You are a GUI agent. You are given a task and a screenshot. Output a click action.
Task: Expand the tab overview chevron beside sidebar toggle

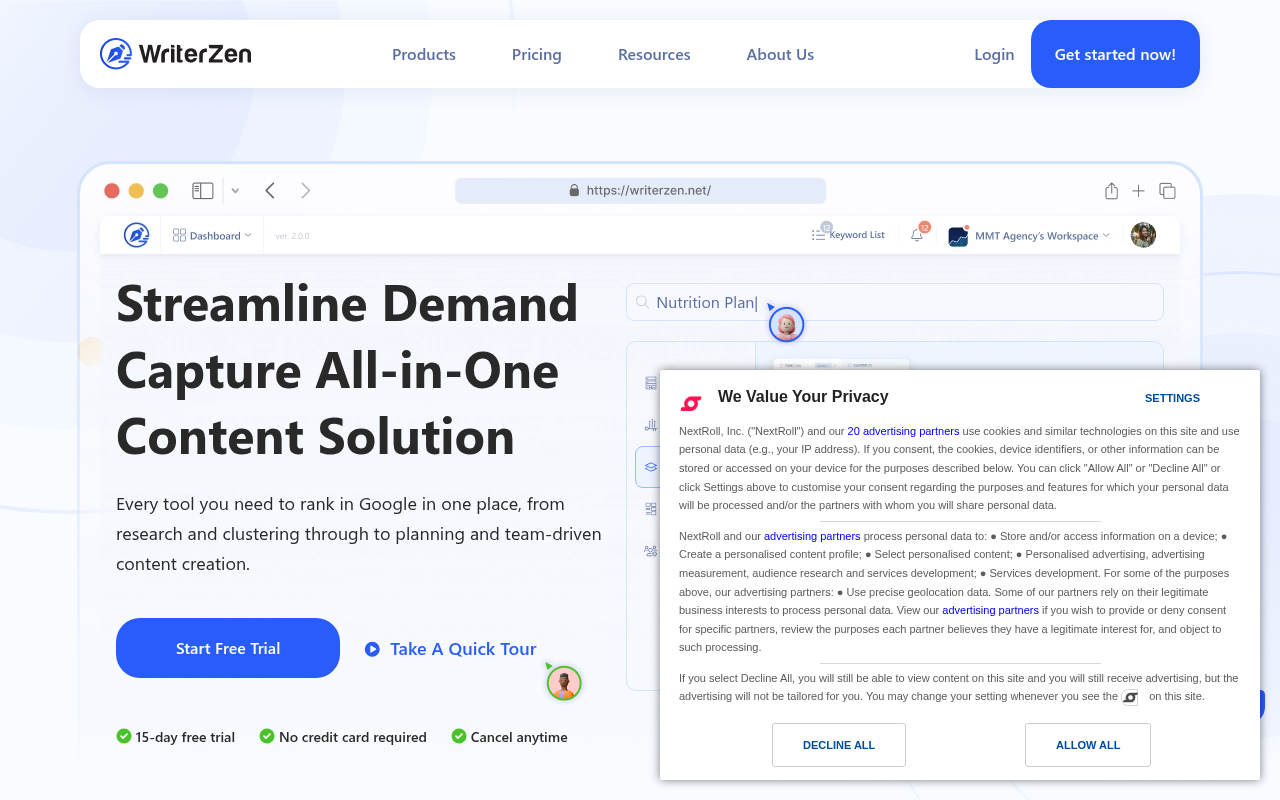[x=234, y=190]
